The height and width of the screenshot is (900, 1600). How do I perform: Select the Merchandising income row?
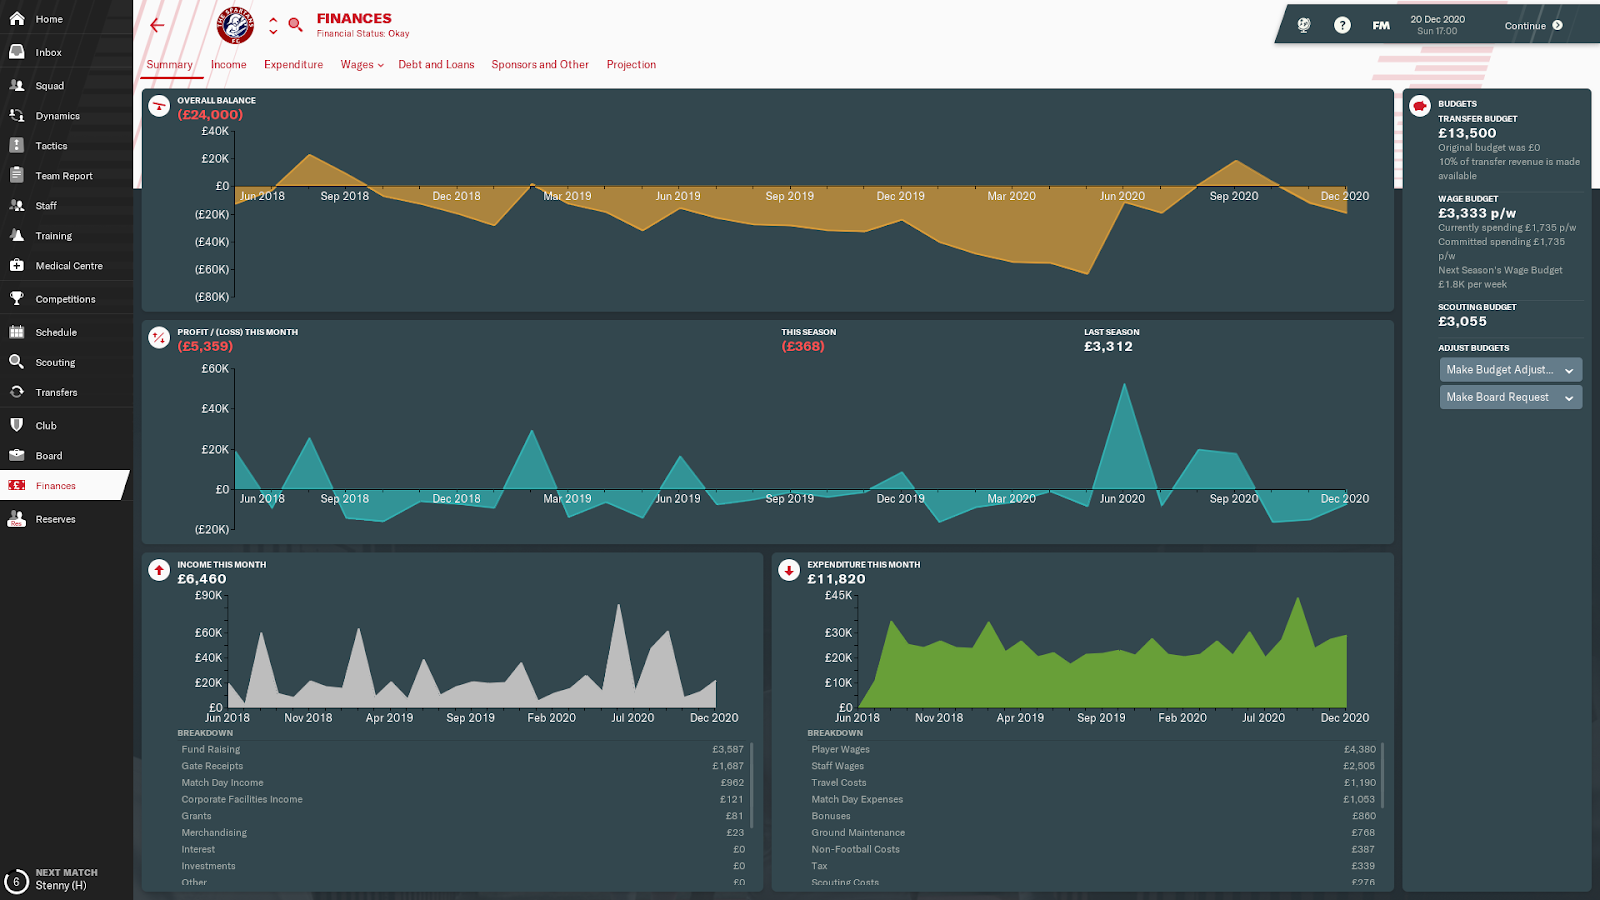(x=462, y=832)
